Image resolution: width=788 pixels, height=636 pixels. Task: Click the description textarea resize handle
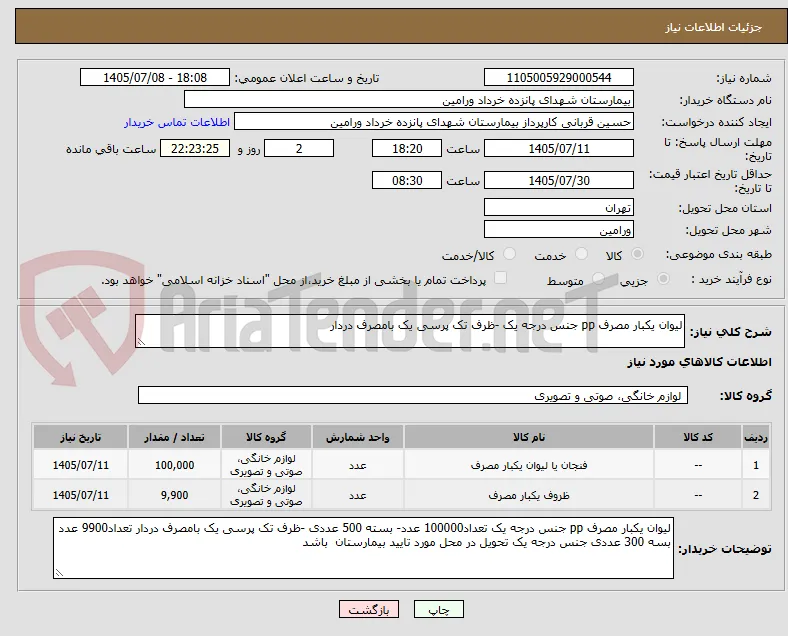141,342
